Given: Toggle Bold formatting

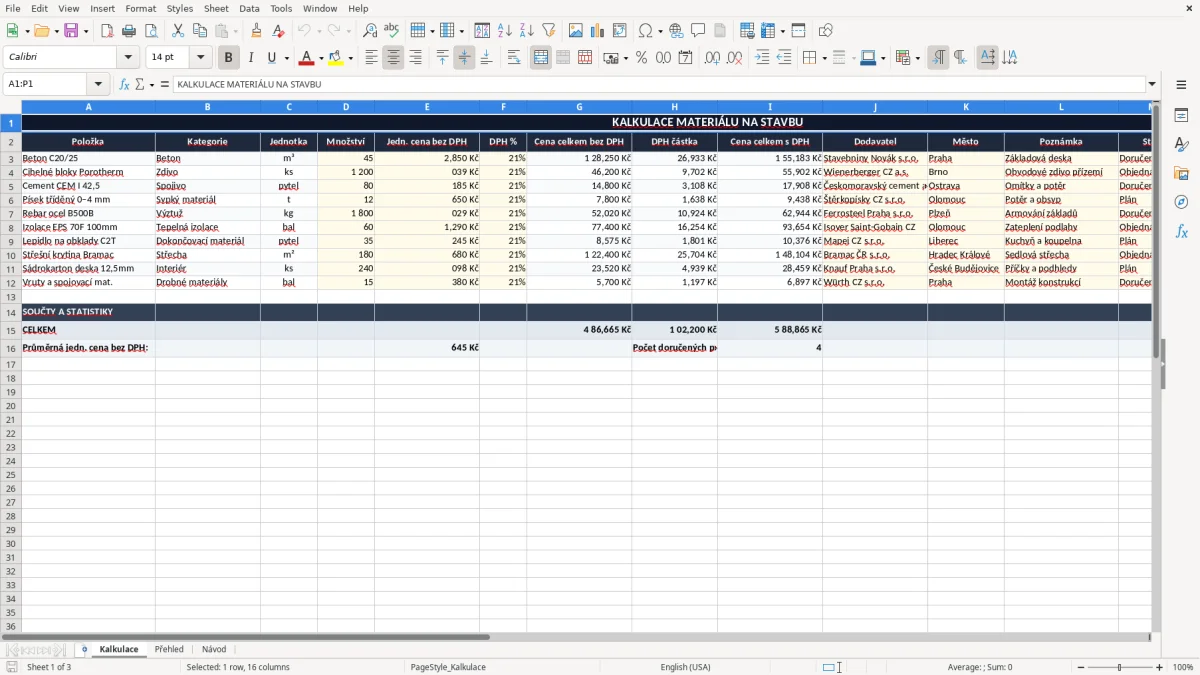Looking at the screenshot, I should point(229,58).
